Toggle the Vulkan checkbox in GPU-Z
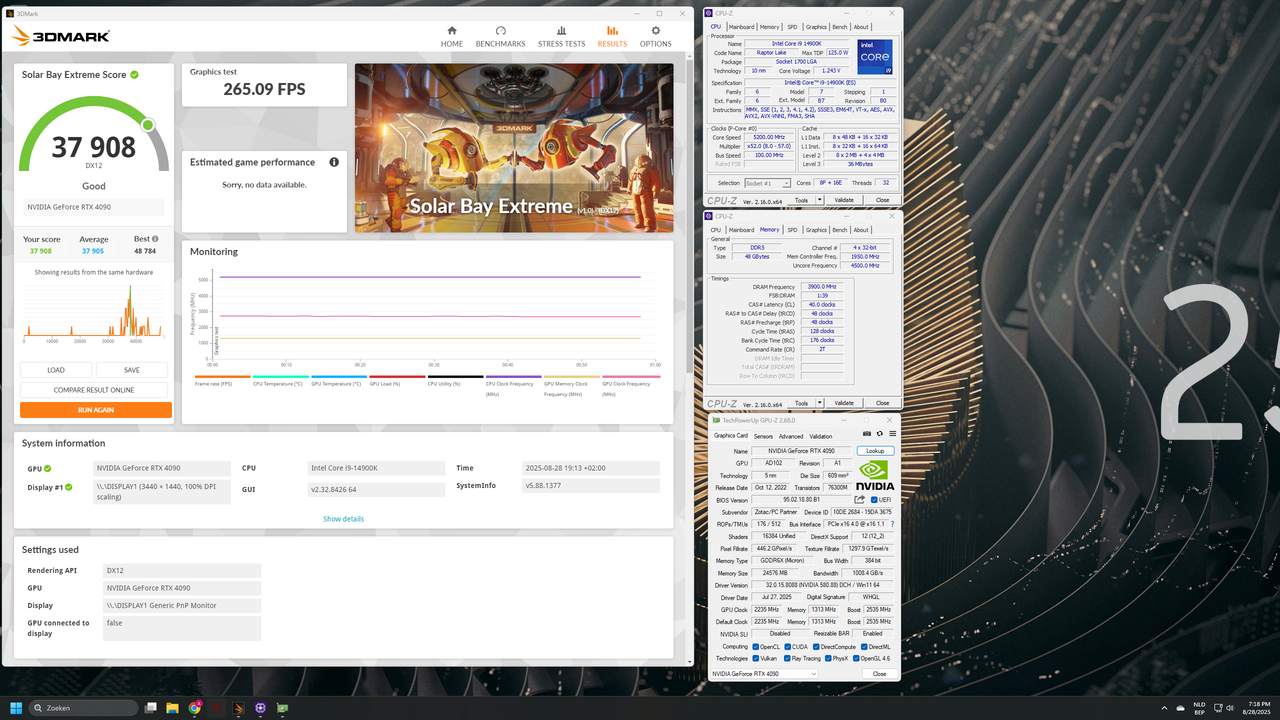 click(x=755, y=658)
